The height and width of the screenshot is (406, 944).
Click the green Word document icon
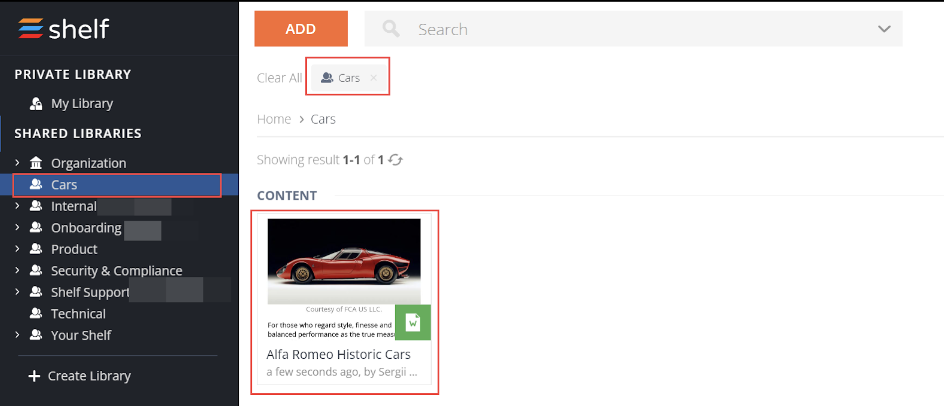pos(413,322)
